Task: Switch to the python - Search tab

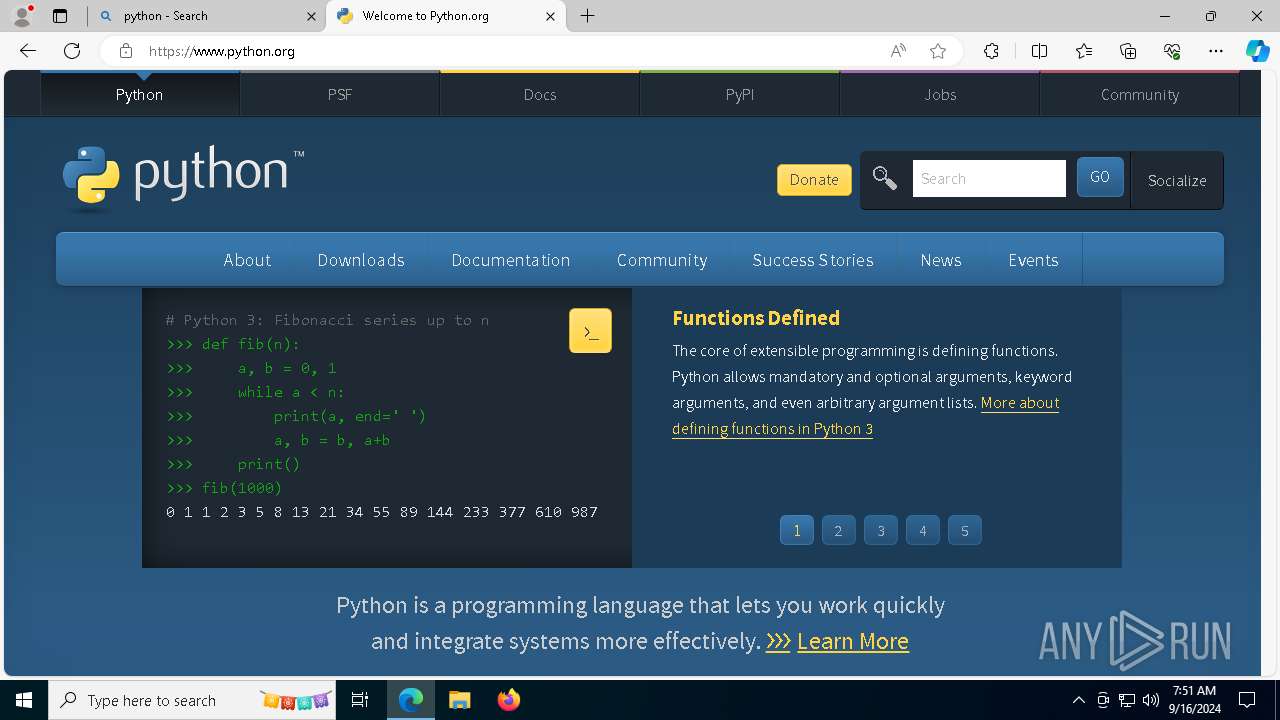Action: [206, 16]
